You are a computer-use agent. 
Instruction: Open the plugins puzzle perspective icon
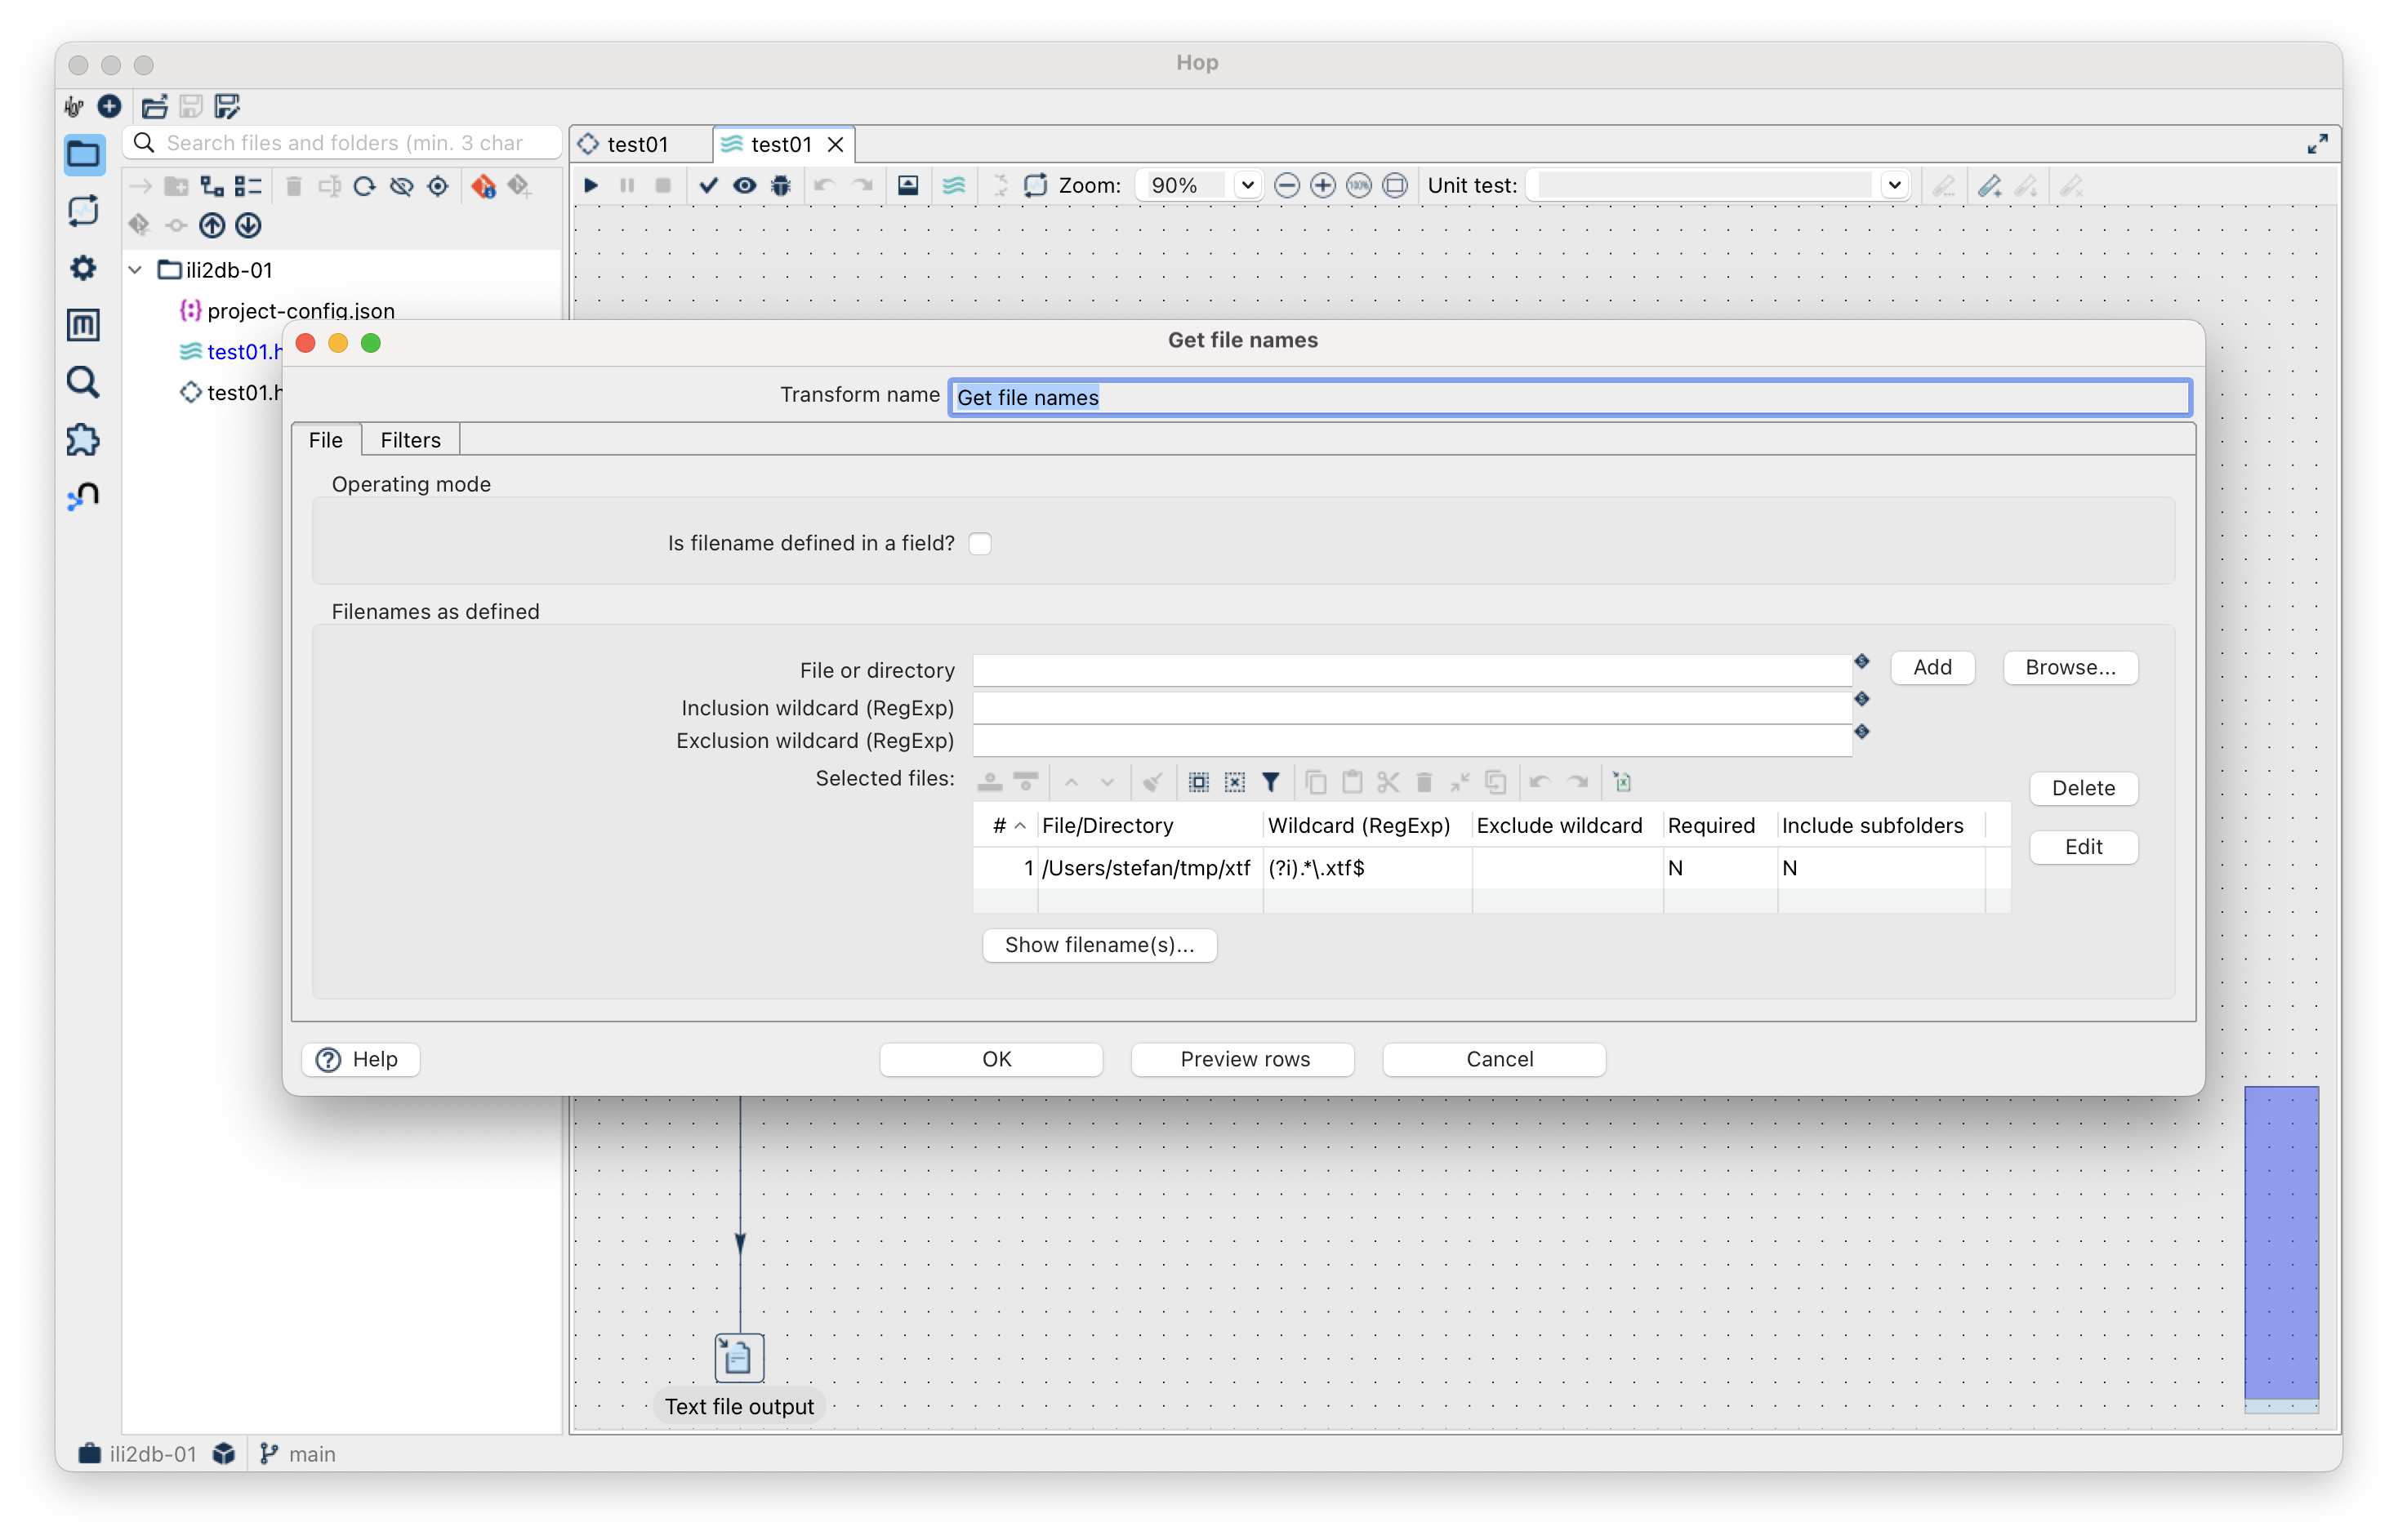click(x=83, y=439)
